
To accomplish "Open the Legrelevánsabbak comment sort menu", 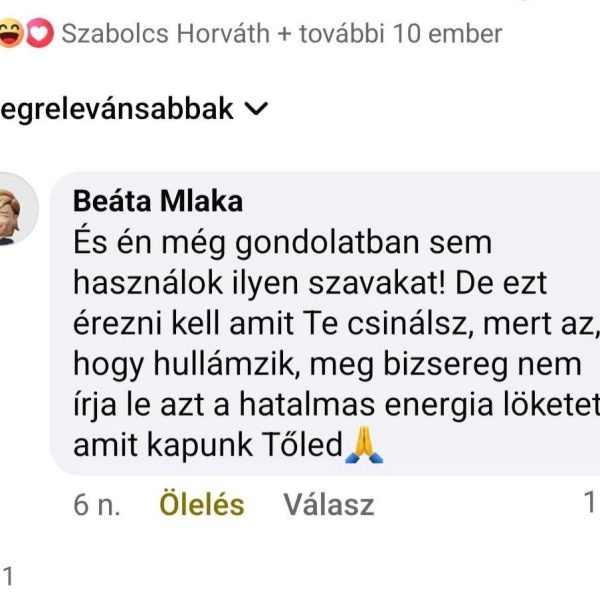I will point(120,109).
